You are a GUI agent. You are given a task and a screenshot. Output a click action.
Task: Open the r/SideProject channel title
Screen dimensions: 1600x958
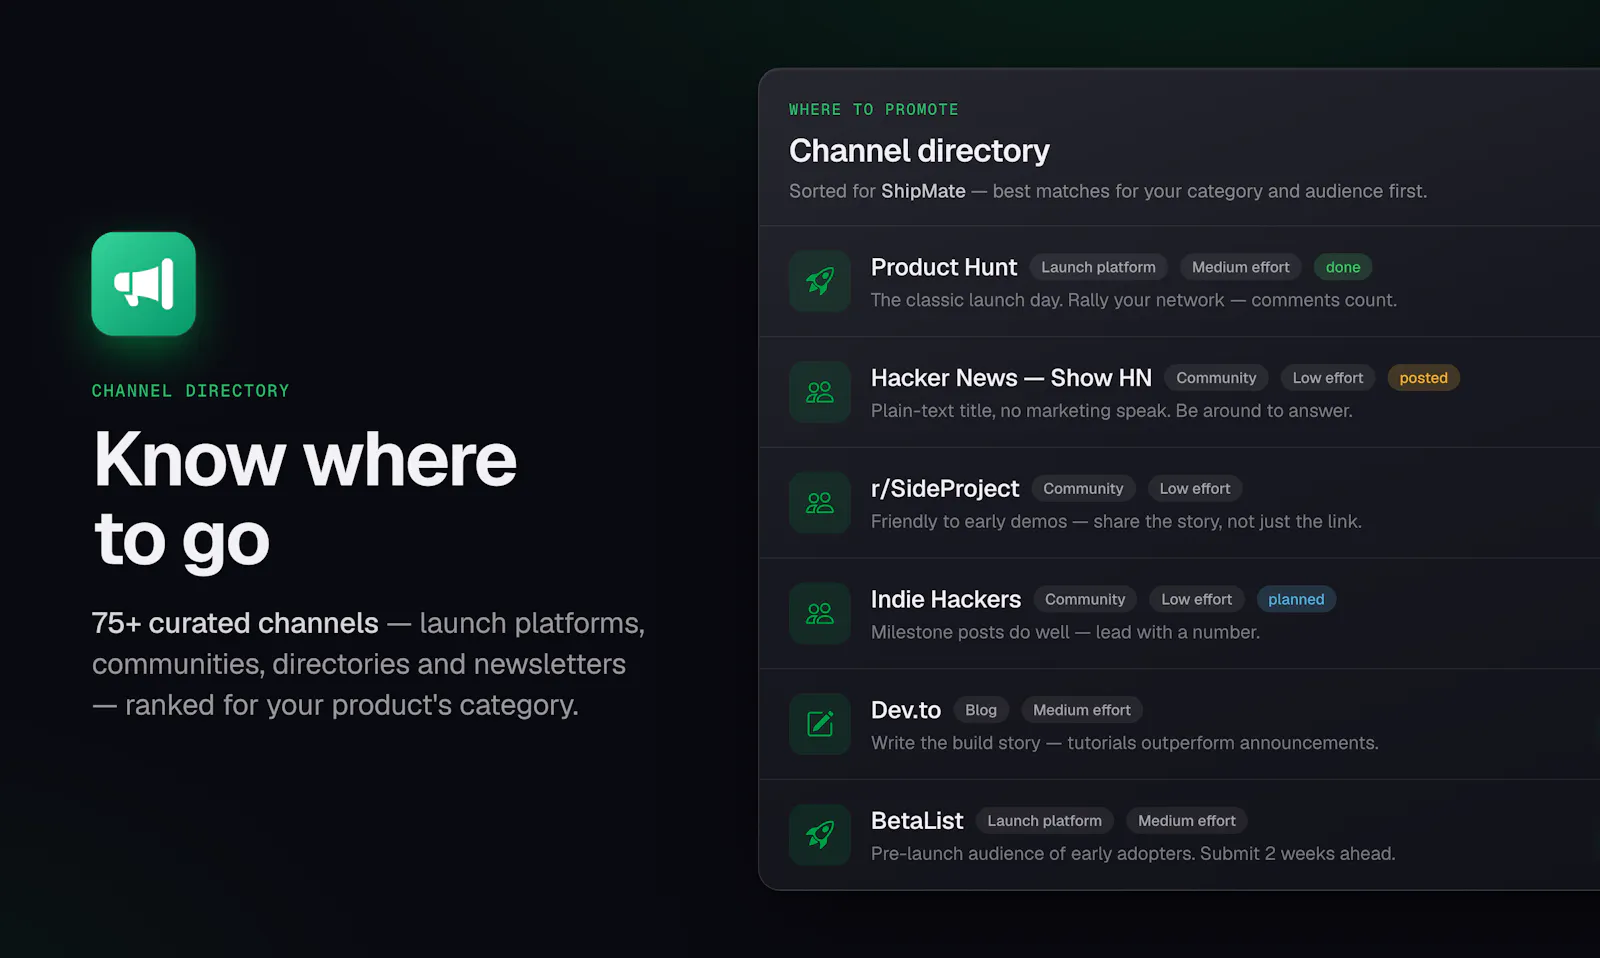[x=945, y=489]
